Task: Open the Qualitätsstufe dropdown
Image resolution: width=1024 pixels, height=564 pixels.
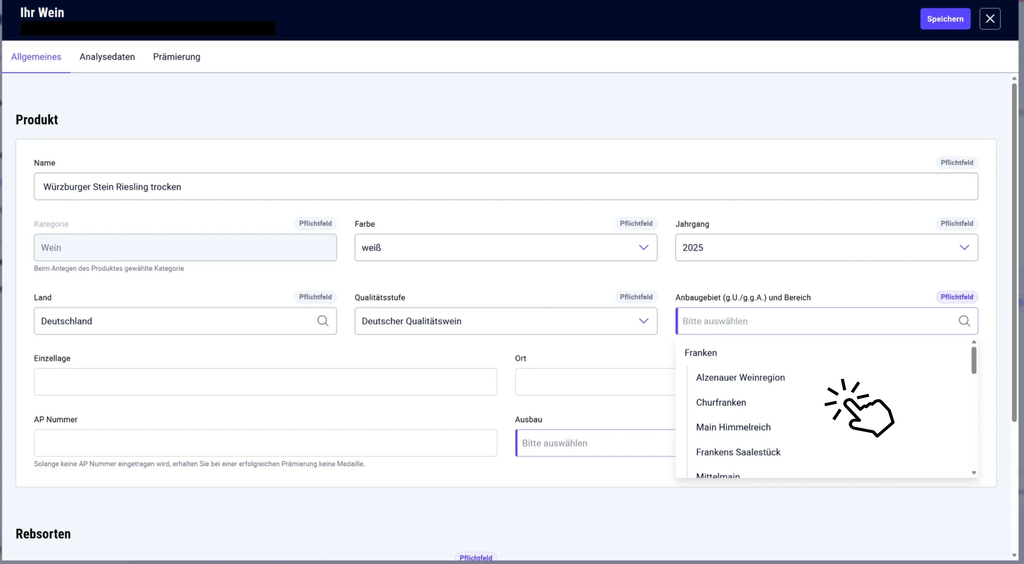Action: tap(505, 321)
